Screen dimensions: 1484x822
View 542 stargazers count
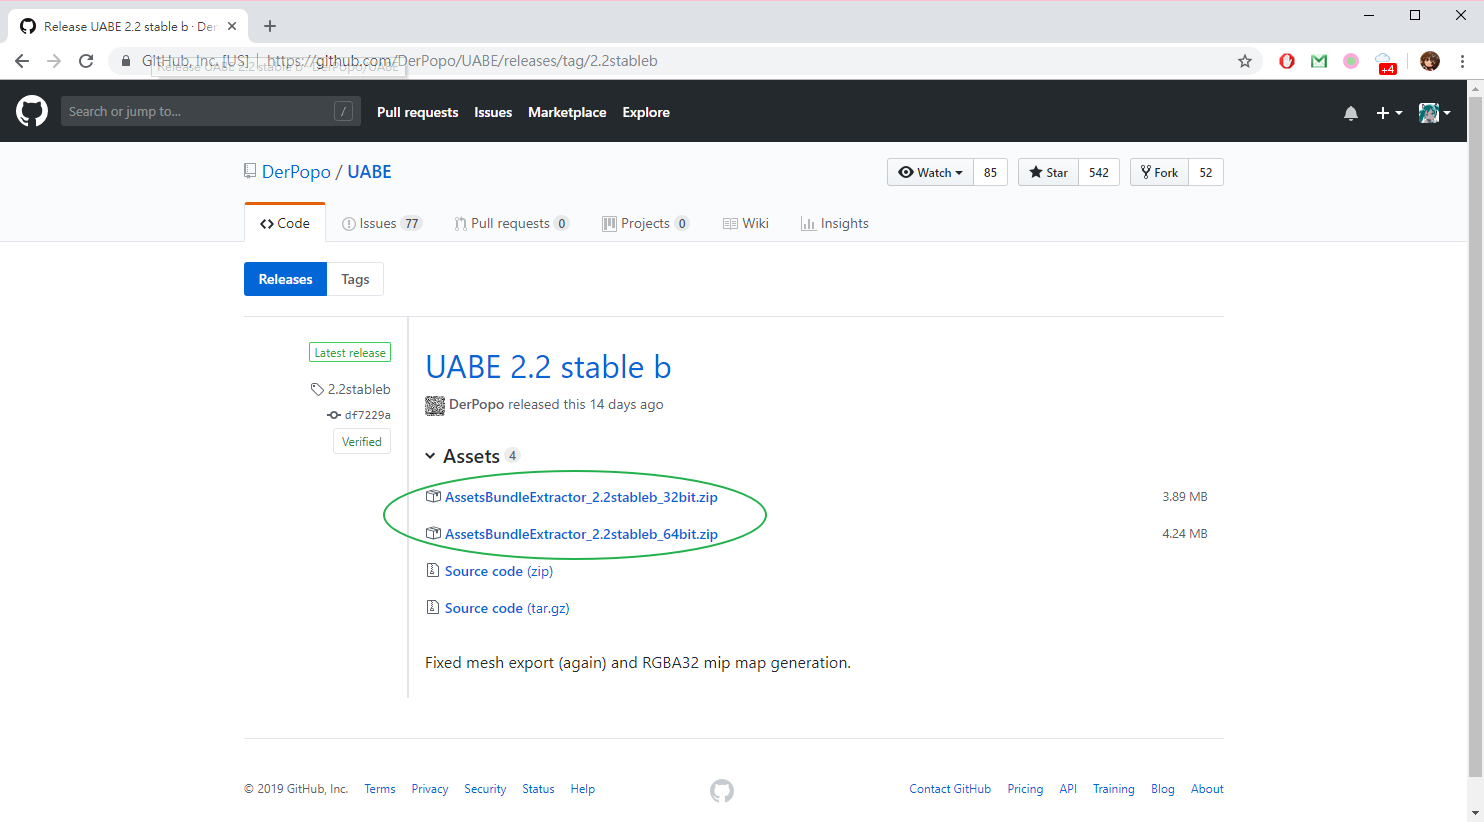click(1099, 172)
